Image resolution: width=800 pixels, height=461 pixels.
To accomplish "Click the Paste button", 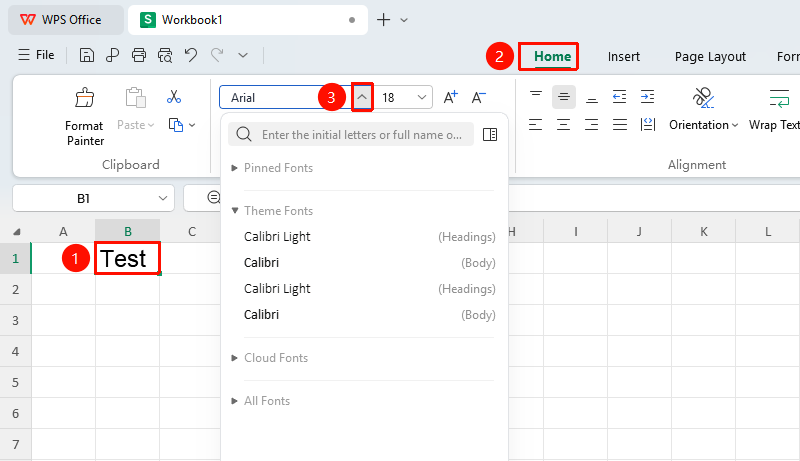I will 135,109.
